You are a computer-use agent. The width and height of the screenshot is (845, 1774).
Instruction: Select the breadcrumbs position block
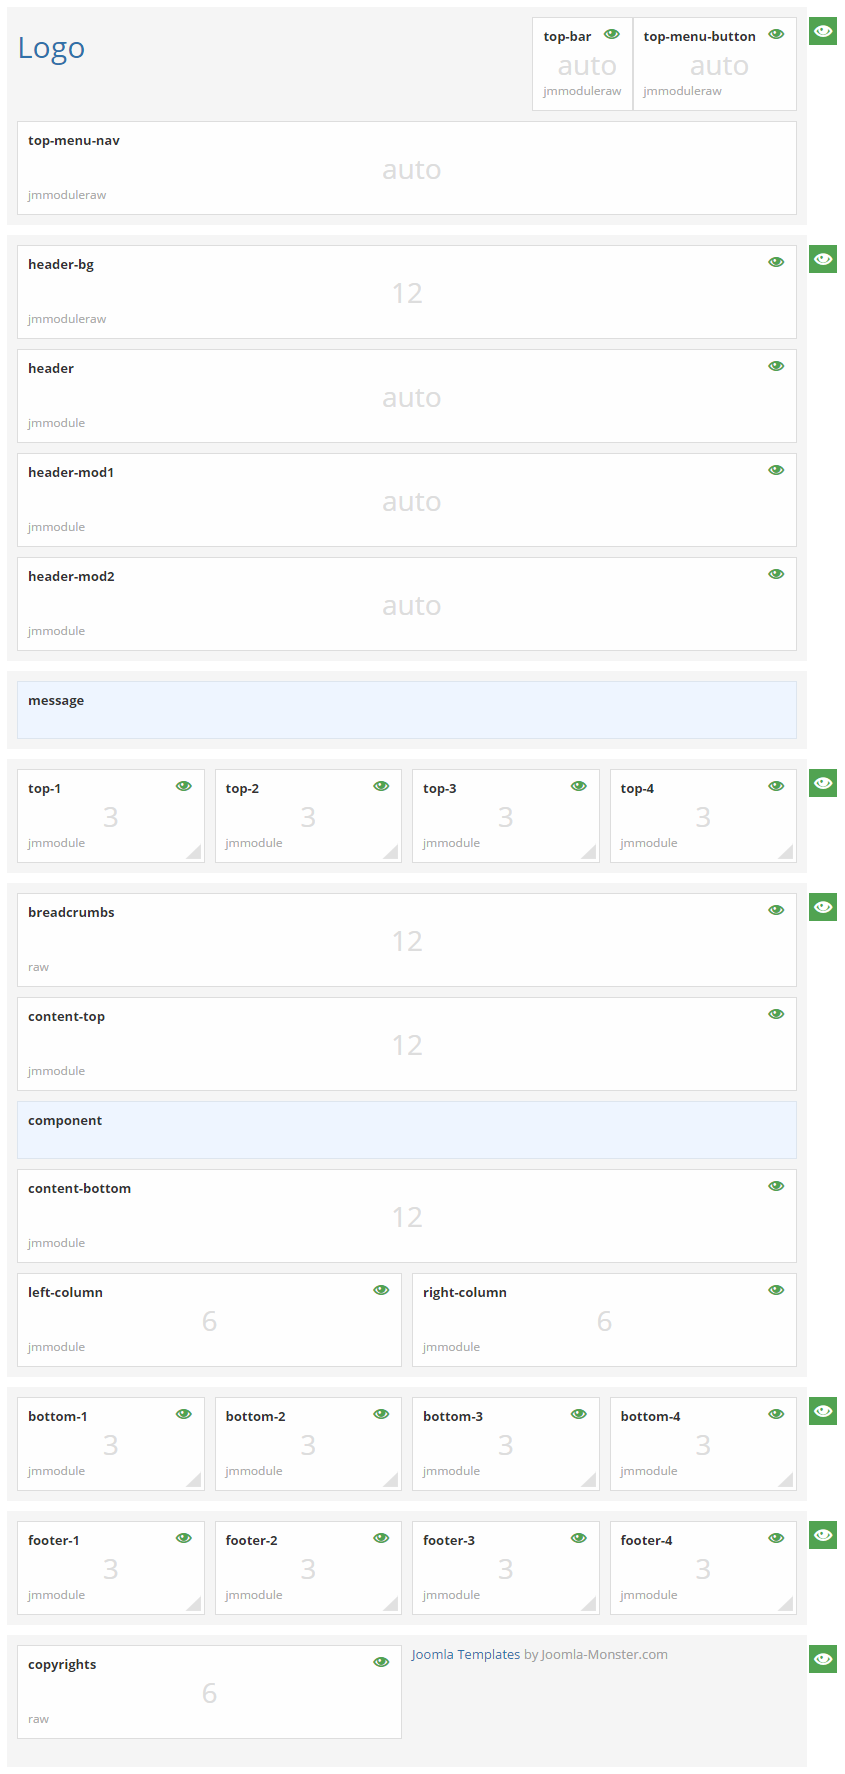[x=406, y=940]
